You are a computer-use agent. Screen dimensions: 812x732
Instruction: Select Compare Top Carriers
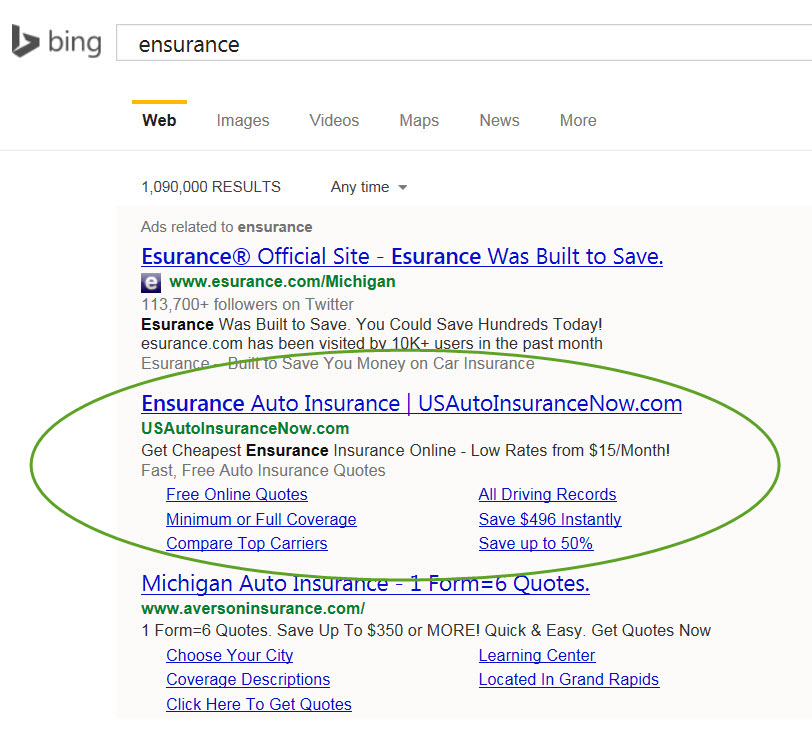tap(246, 543)
